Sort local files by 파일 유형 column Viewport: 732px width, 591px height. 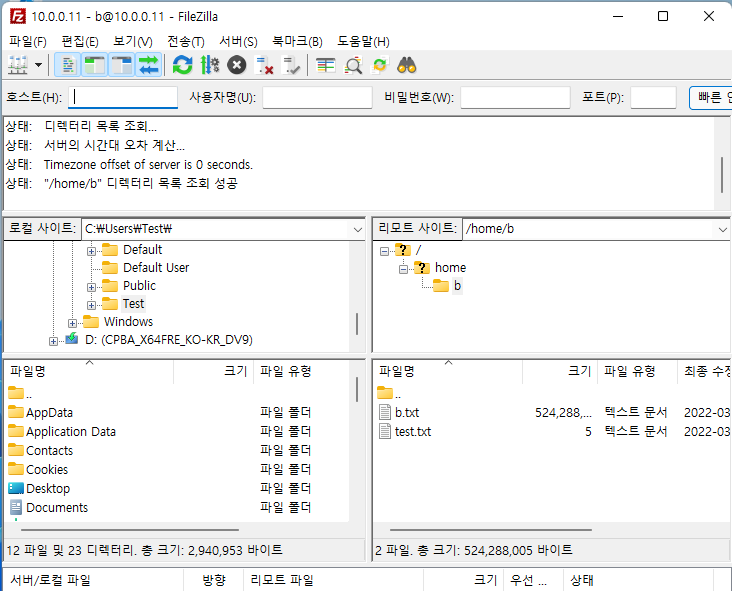[301, 372]
